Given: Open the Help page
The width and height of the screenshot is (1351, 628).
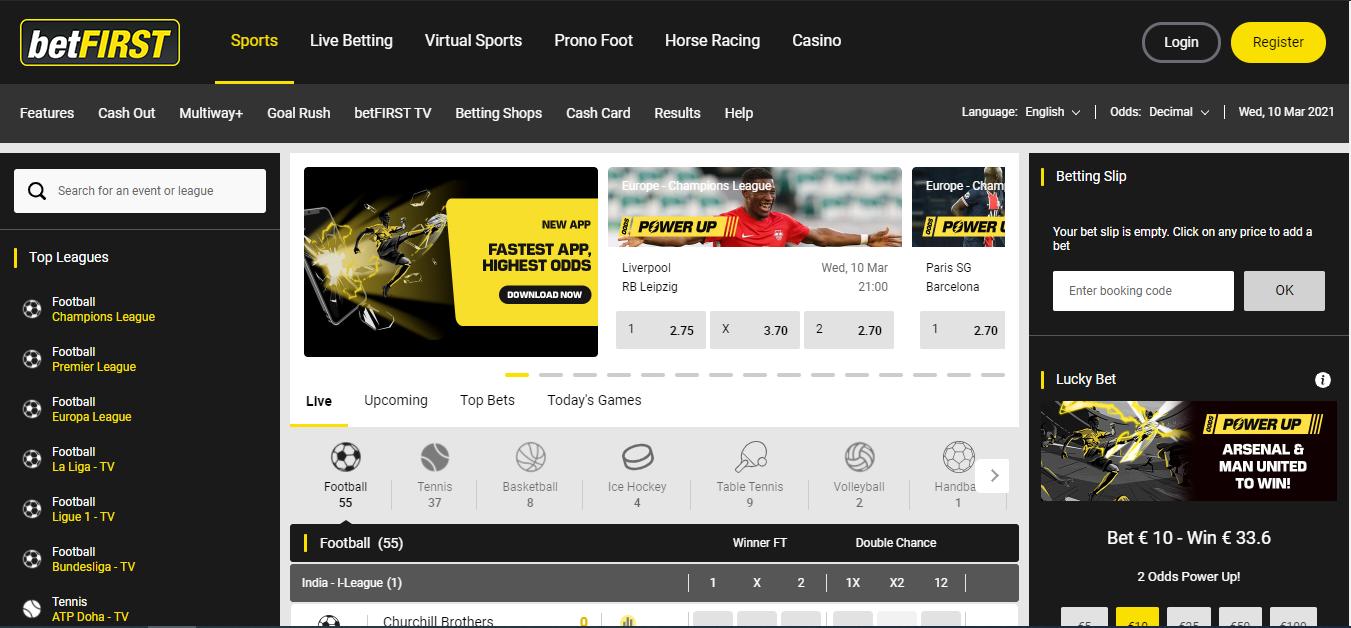Looking at the screenshot, I should (x=739, y=113).
